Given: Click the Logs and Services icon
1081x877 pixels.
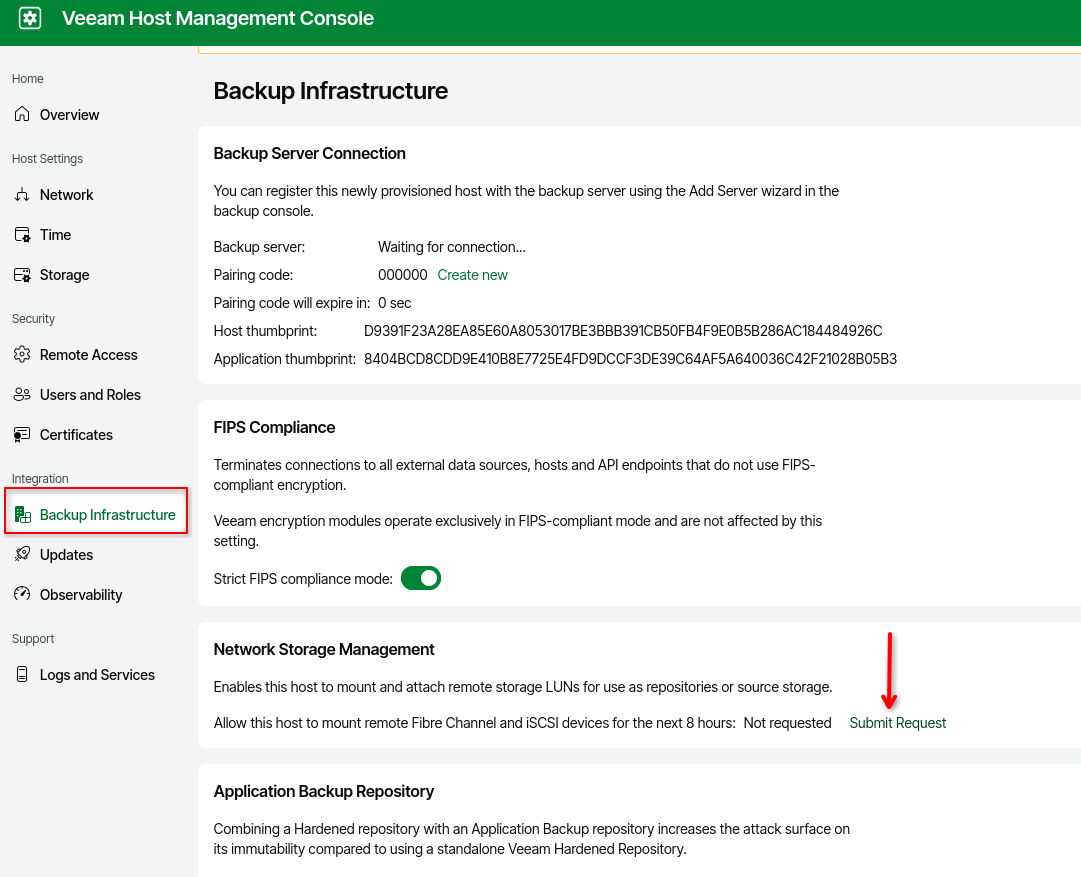Looking at the screenshot, I should (x=22, y=674).
